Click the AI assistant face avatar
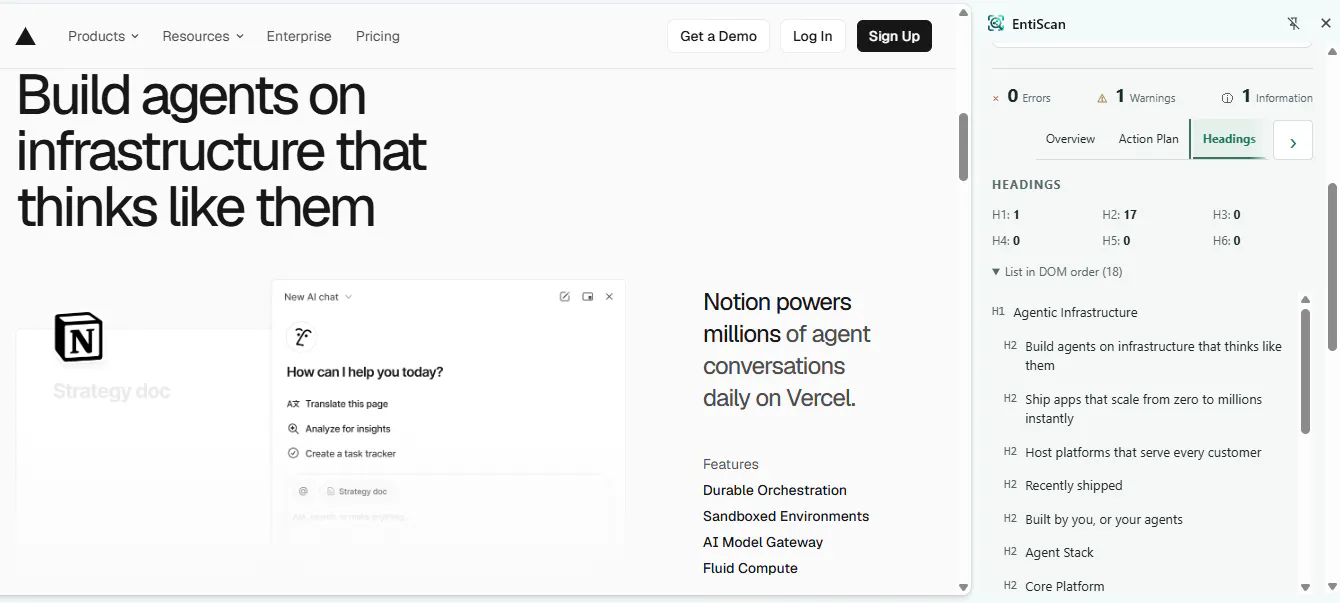Screen dimensions: 1340x603 [301, 337]
